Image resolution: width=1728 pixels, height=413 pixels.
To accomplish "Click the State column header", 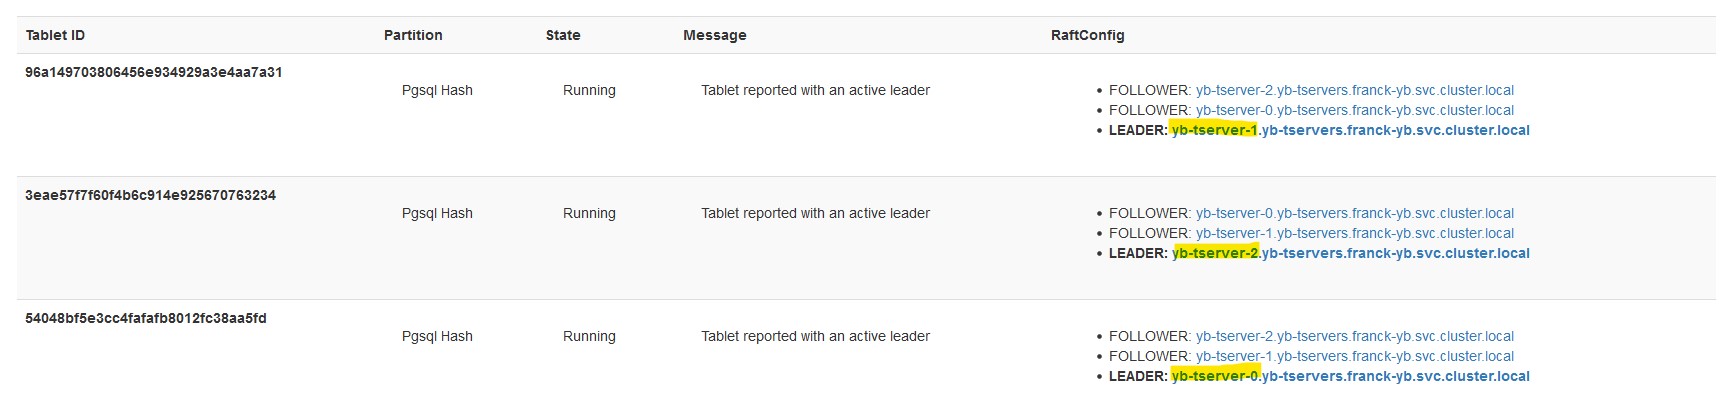I will 563,35.
